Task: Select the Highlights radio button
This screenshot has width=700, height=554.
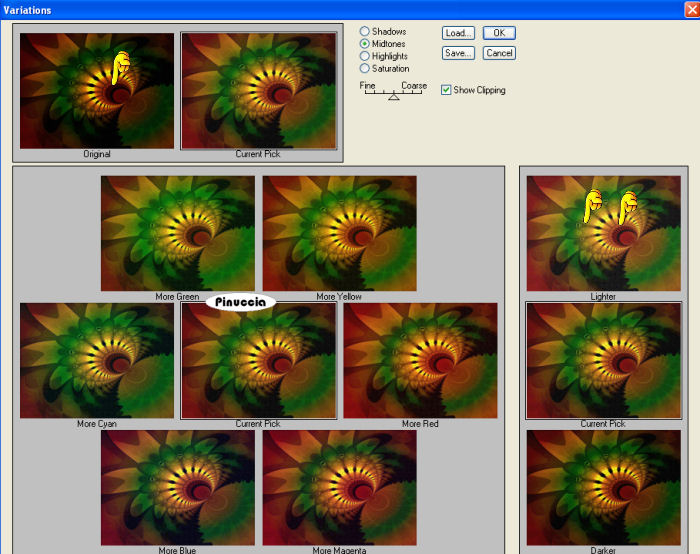Action: pos(365,56)
